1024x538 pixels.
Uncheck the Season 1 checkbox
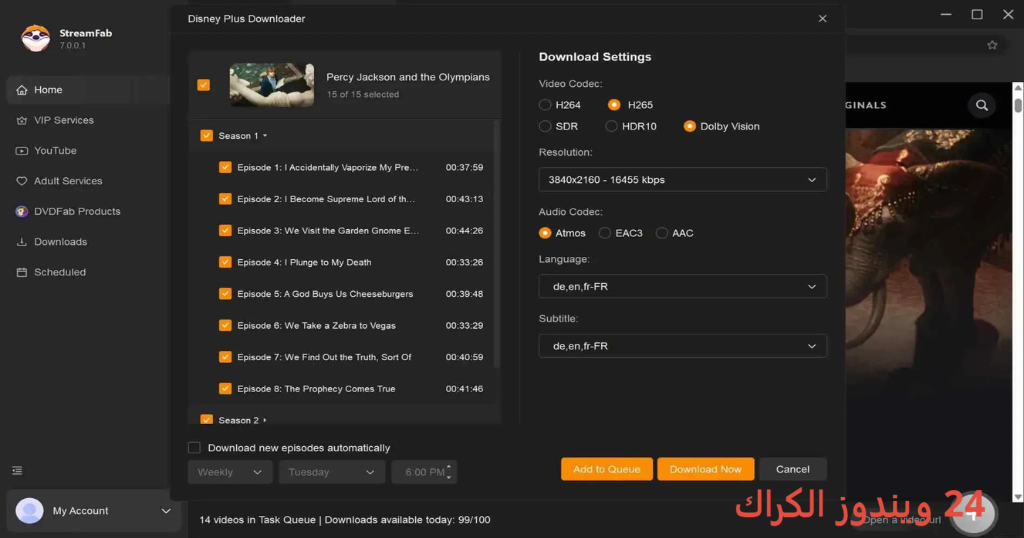click(x=206, y=136)
